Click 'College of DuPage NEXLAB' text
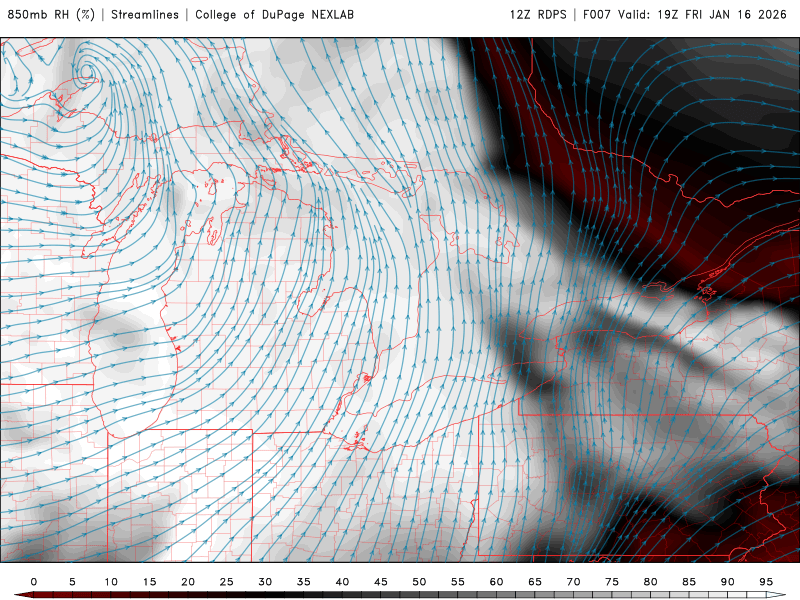The width and height of the screenshot is (800, 600). coord(274,14)
